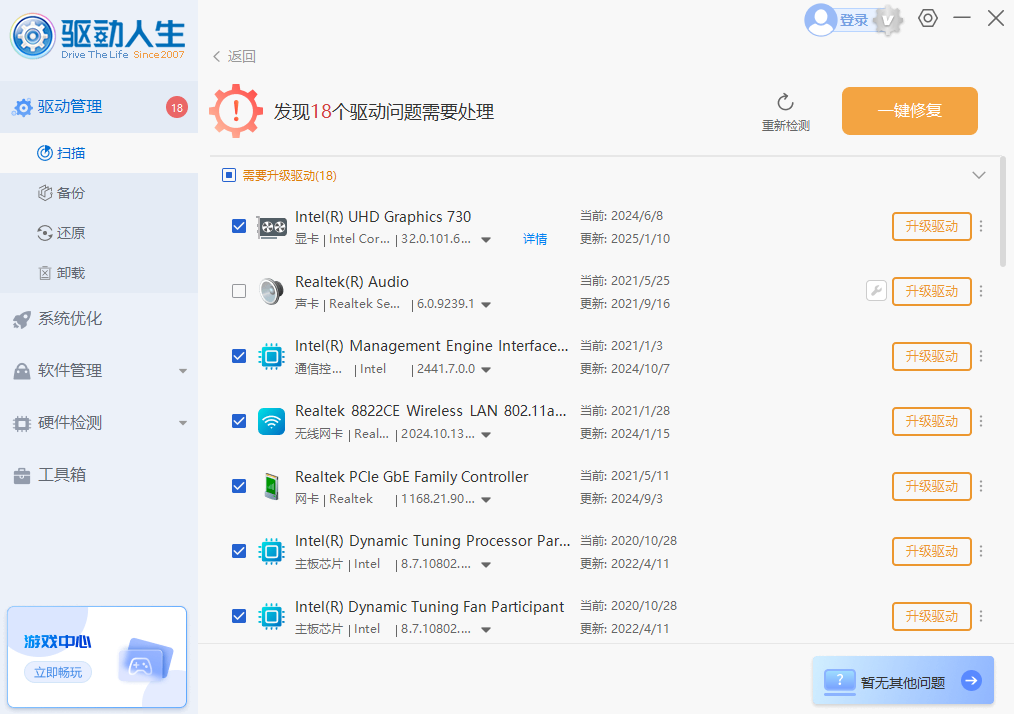Viewport: 1014px width, 714px height.
Task: Click the VIP badge icon
Action: click(888, 21)
